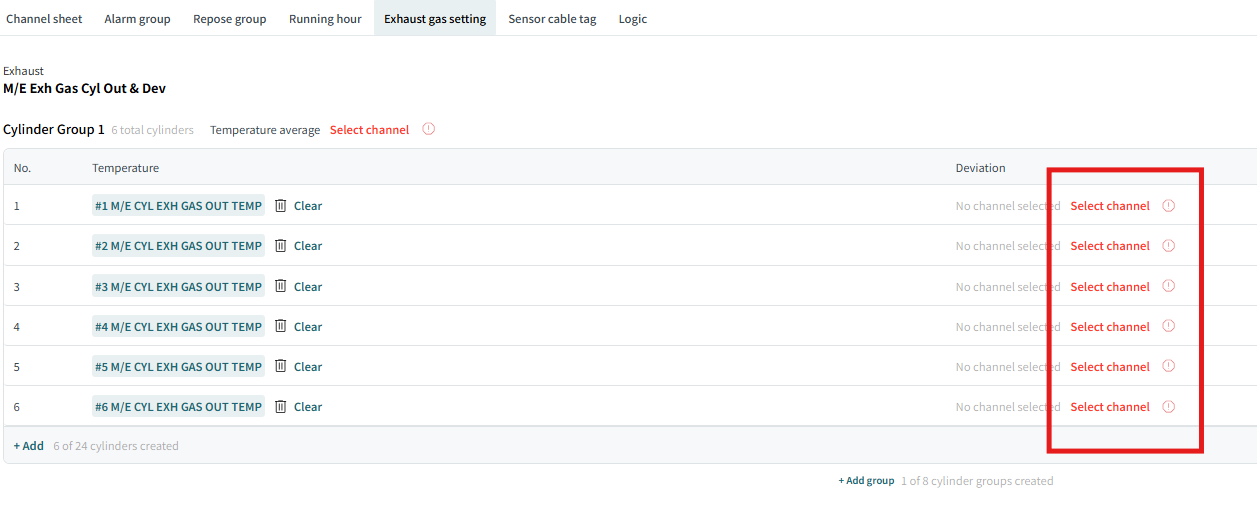Click the #3 M/E CYL EXH GAS OUT TEMP tag
Image resolution: width=1257 pixels, height=527 pixels.
coord(178,287)
